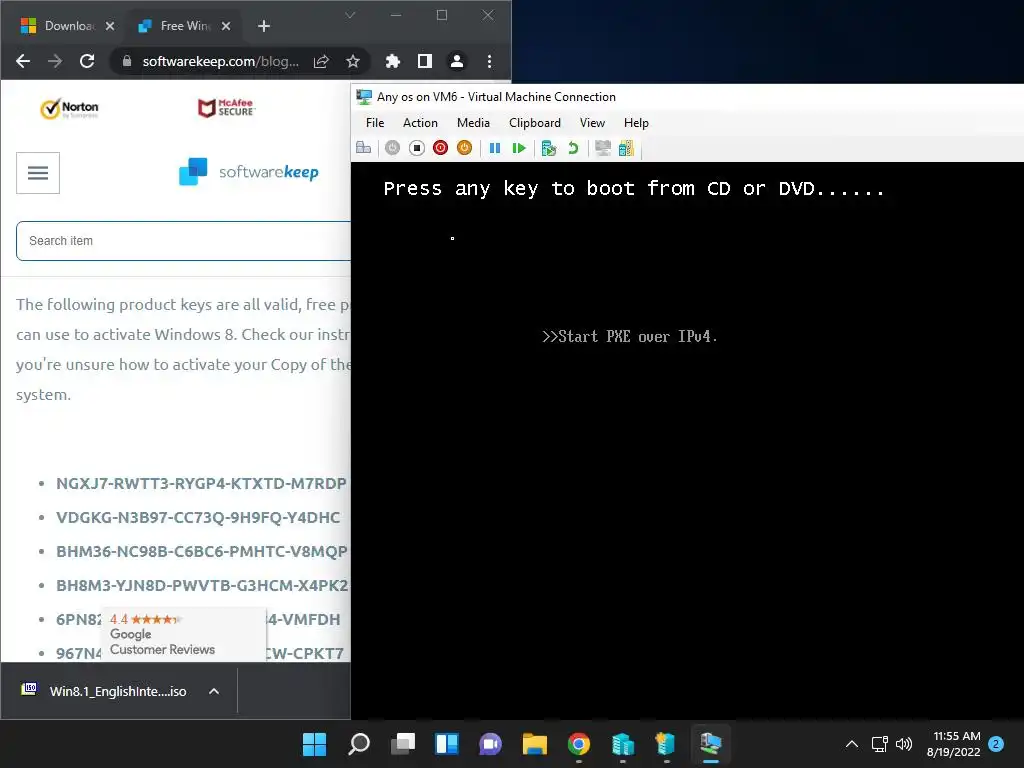Revert the VM using the green arrow icon
This screenshot has width=1024, height=768.
coord(573,148)
